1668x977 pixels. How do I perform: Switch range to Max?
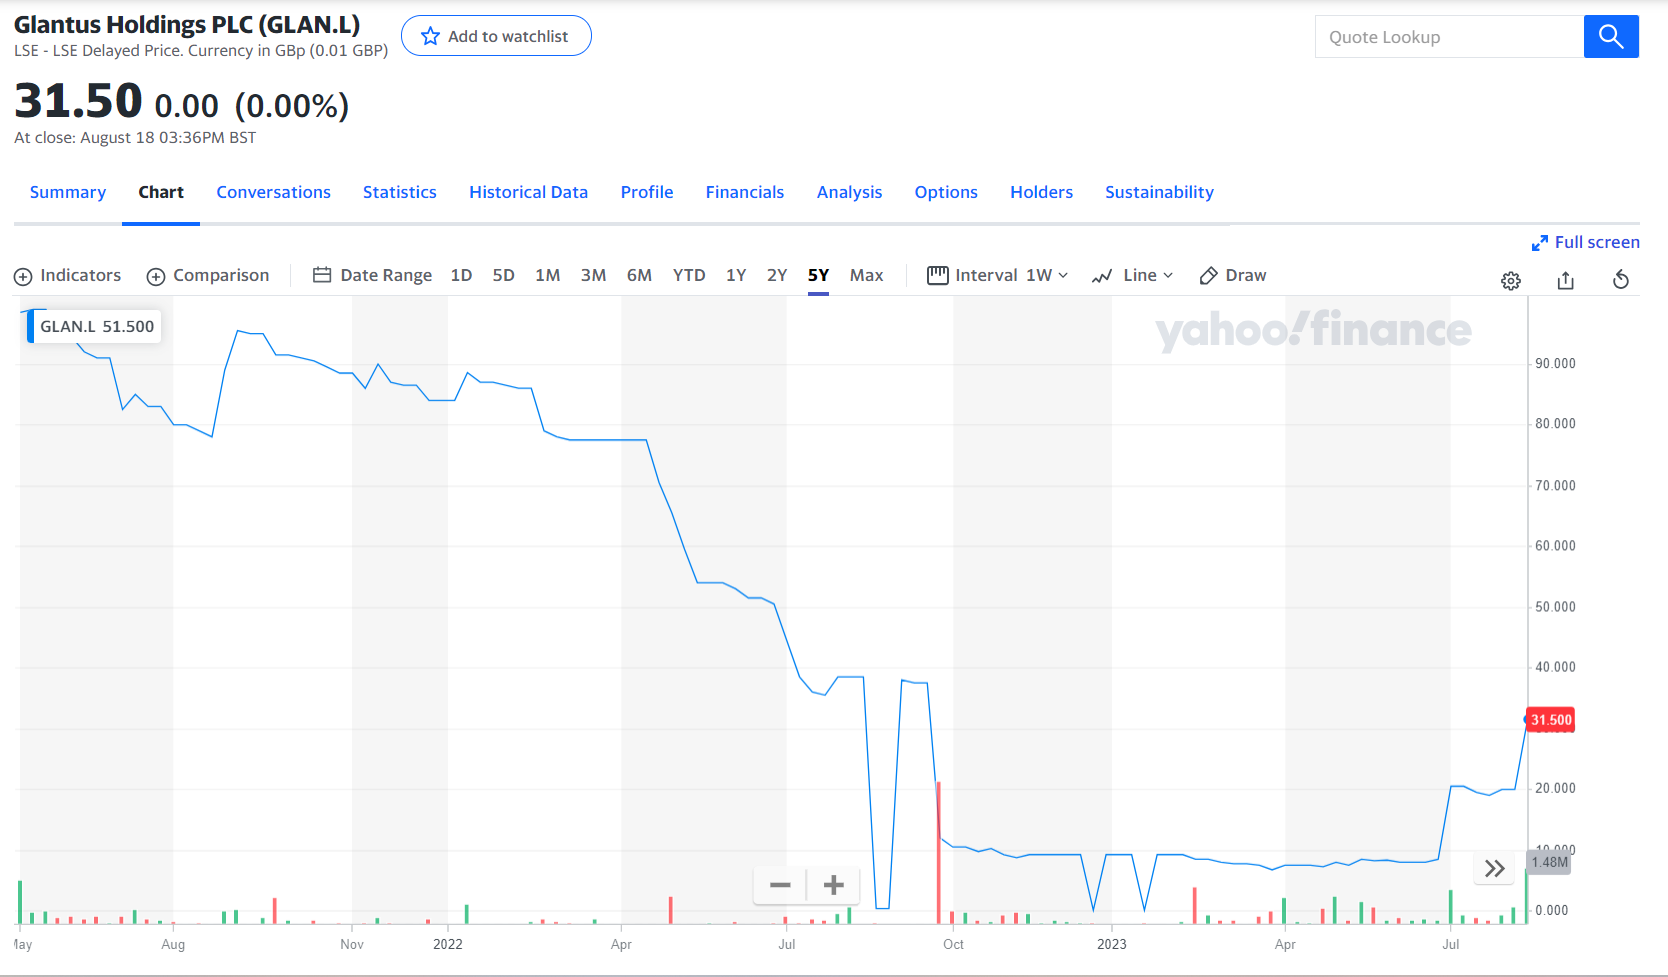pos(866,275)
